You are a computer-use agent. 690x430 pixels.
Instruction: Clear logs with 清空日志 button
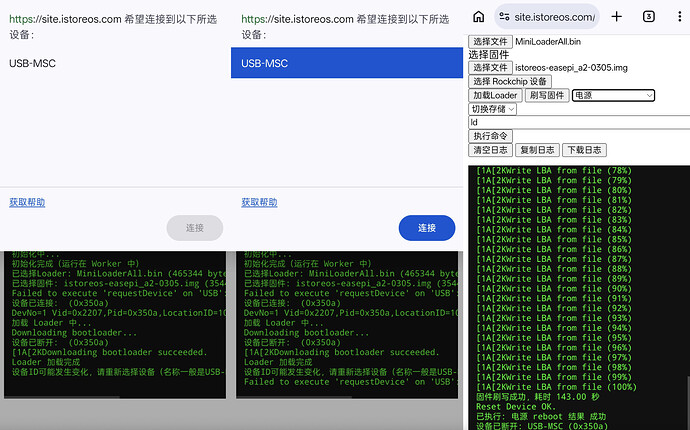(x=490, y=150)
